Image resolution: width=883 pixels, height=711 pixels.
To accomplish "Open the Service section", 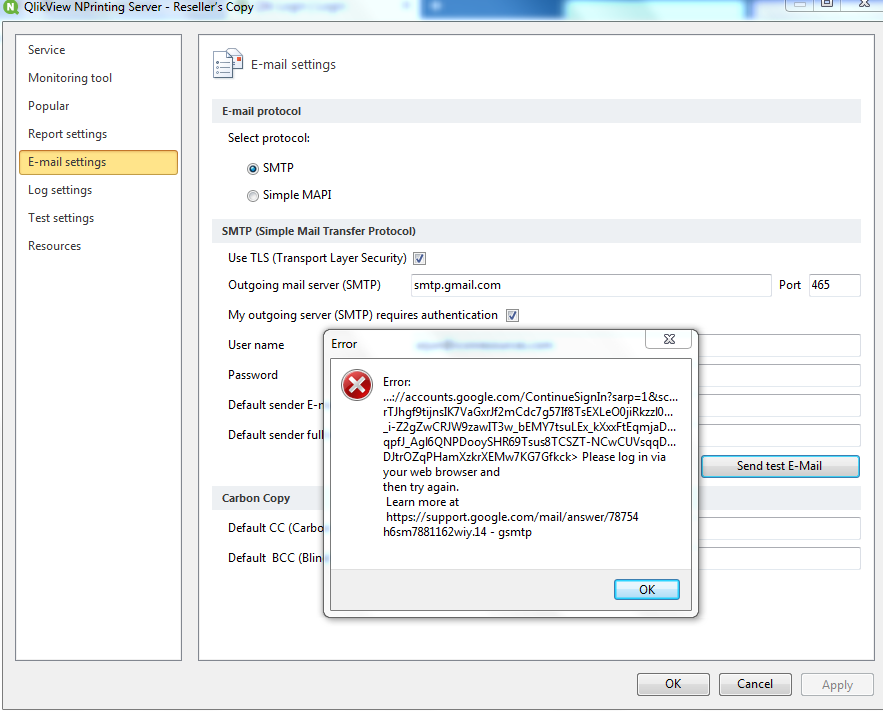I will pos(46,49).
